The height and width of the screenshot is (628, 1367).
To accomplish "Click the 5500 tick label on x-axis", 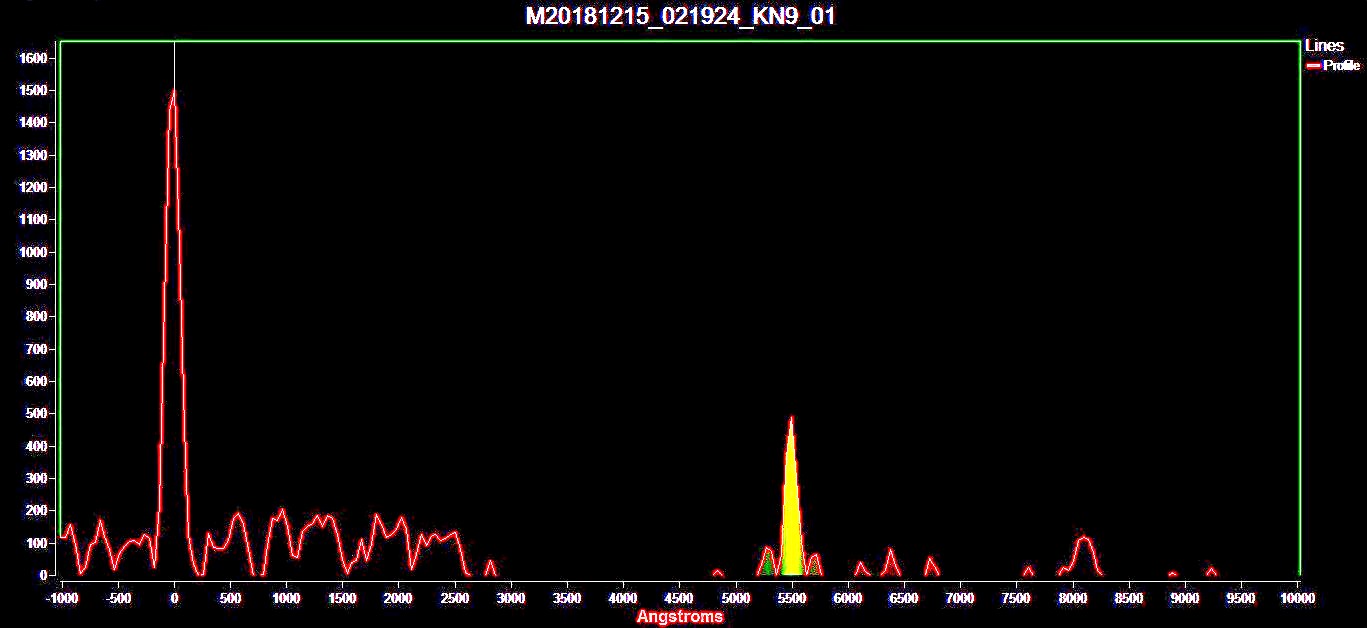I will (x=791, y=598).
